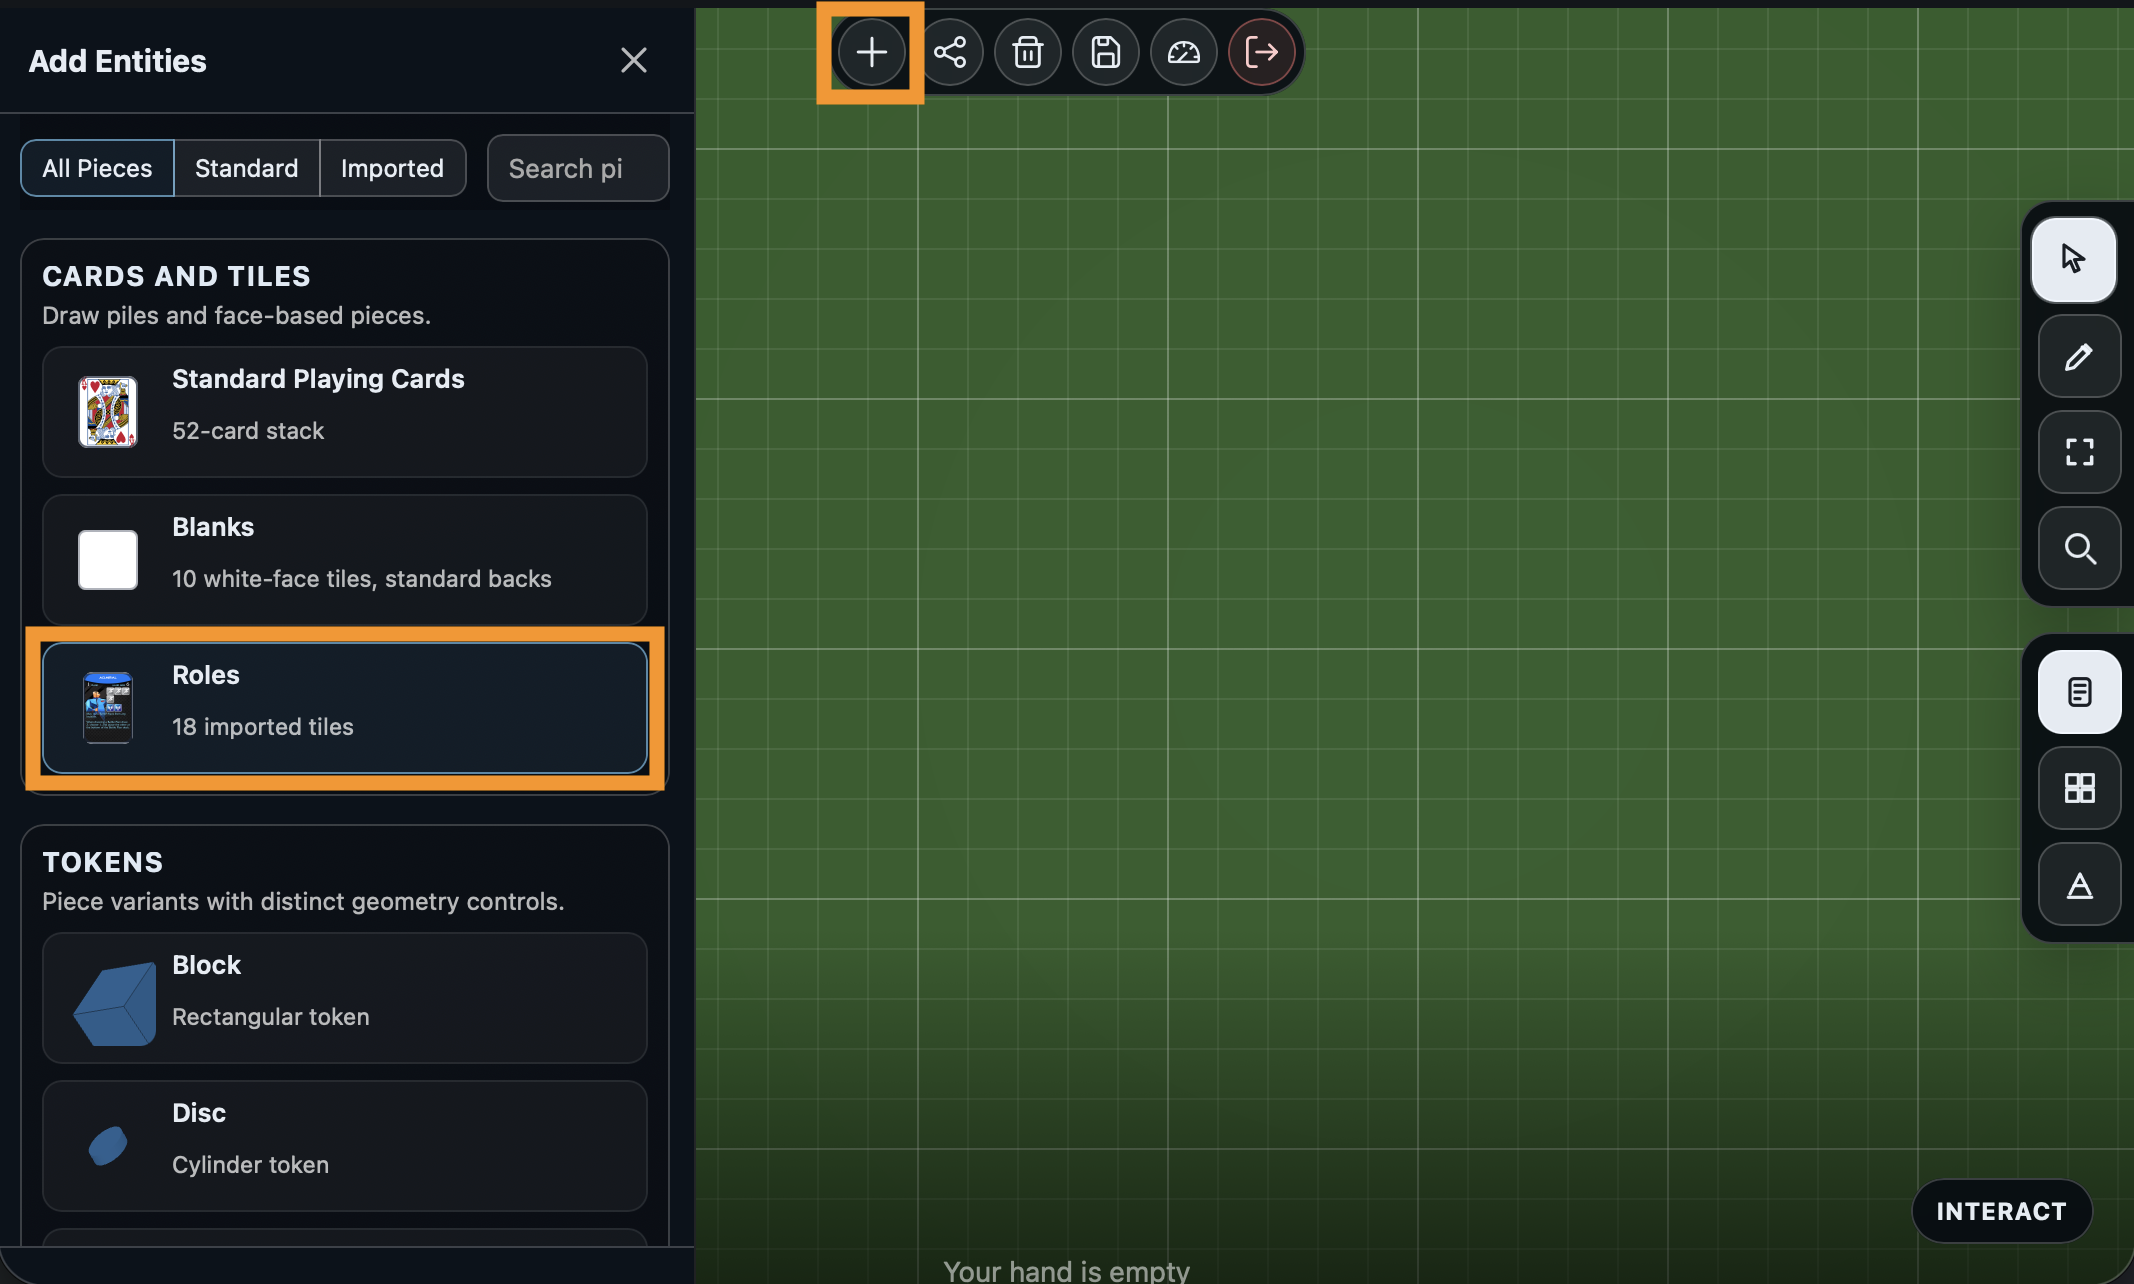Click the trash delete icon
This screenshot has height=1284, width=2134.
coord(1028,52)
